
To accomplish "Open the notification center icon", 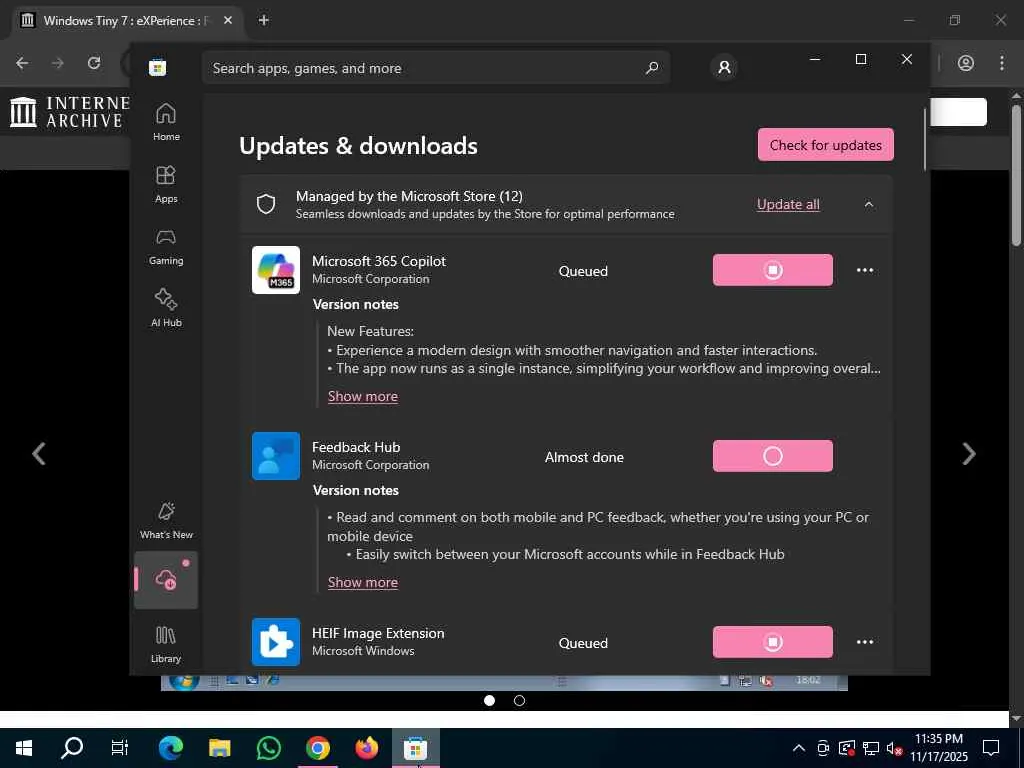I will (991, 748).
